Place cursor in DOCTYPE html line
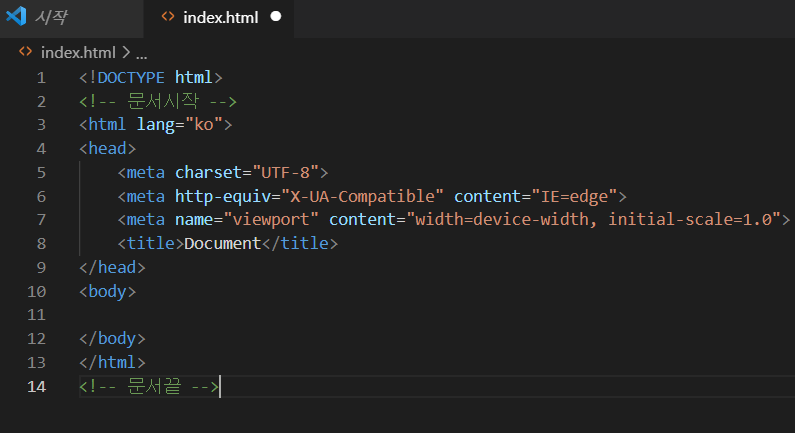 [x=151, y=78]
